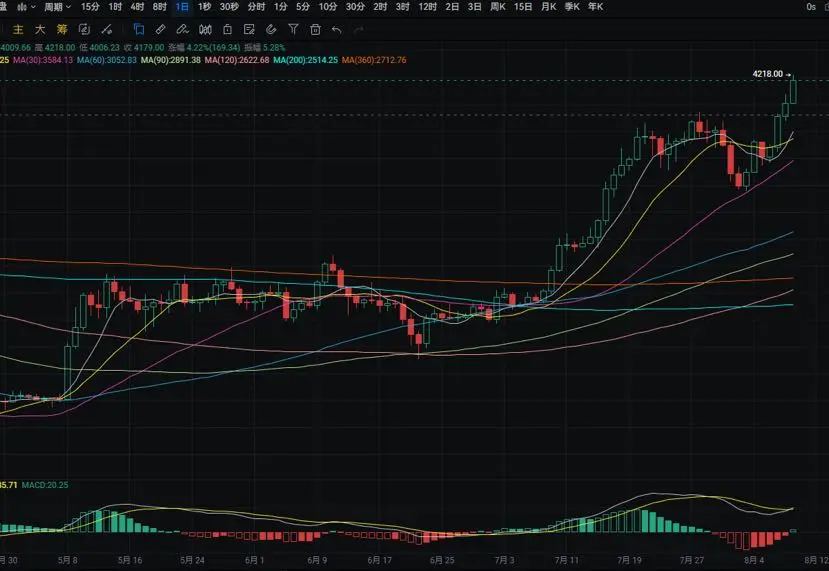Switch chart to 1分 interval
Viewport: 829px width, 571px height.
[281, 7]
